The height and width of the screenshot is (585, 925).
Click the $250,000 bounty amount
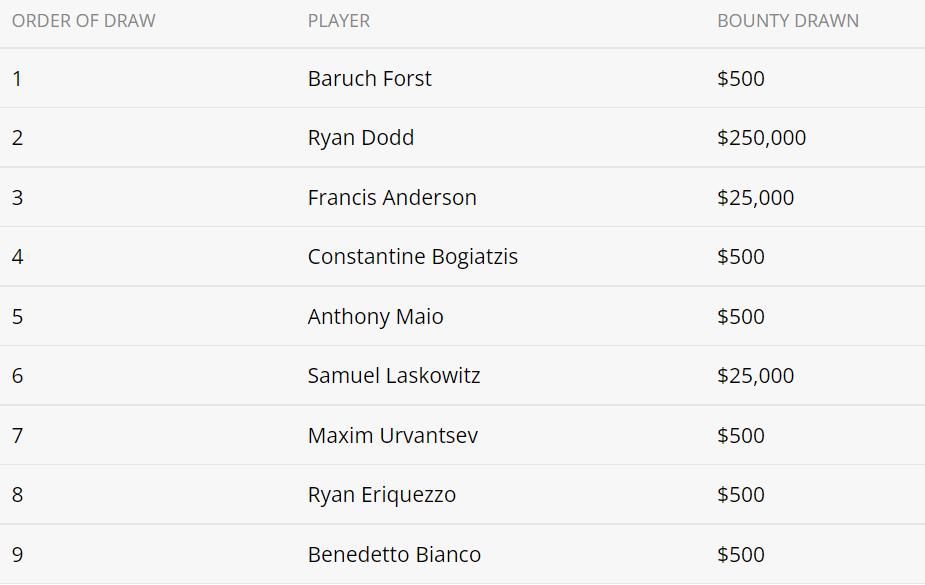click(762, 138)
